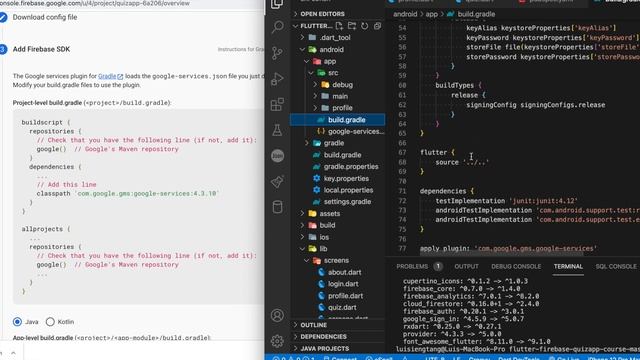Open the Extensions view
The image size is (640, 360).
[277, 104]
